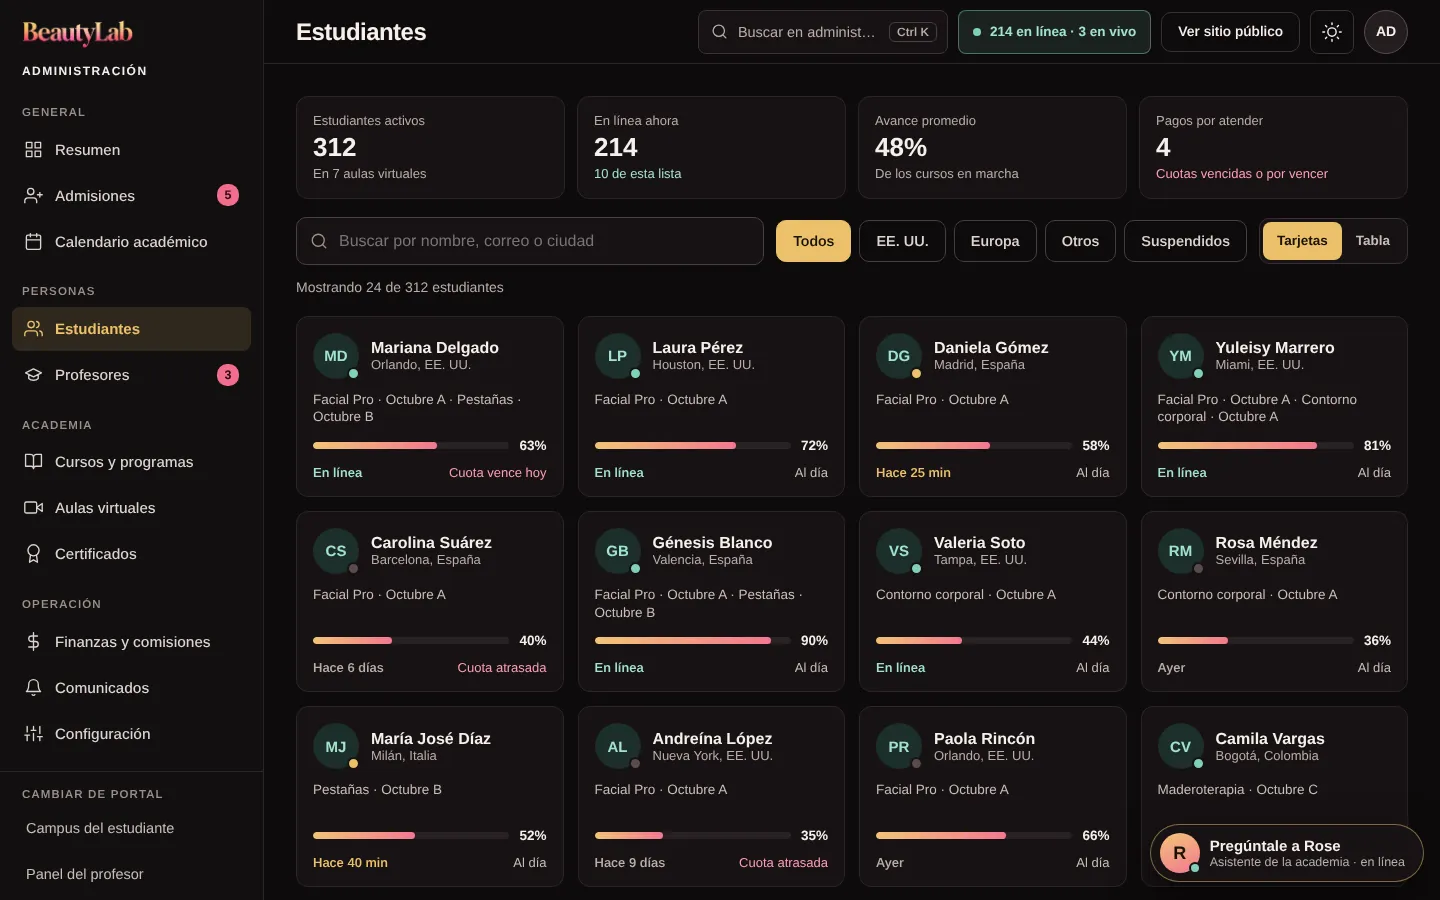Switch to Tabla view
The width and height of the screenshot is (1440, 900).
click(x=1373, y=241)
